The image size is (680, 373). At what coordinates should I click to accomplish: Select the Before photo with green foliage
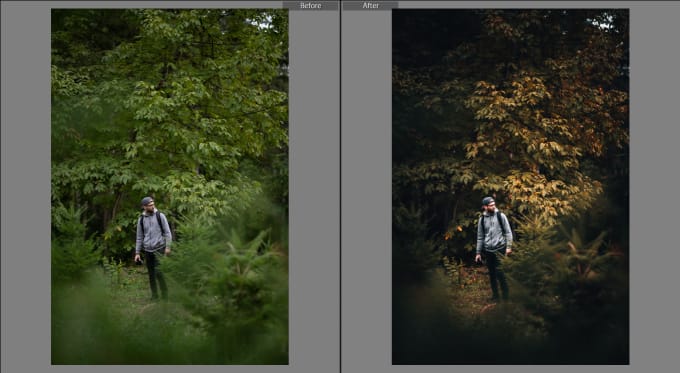pyautogui.click(x=170, y=186)
